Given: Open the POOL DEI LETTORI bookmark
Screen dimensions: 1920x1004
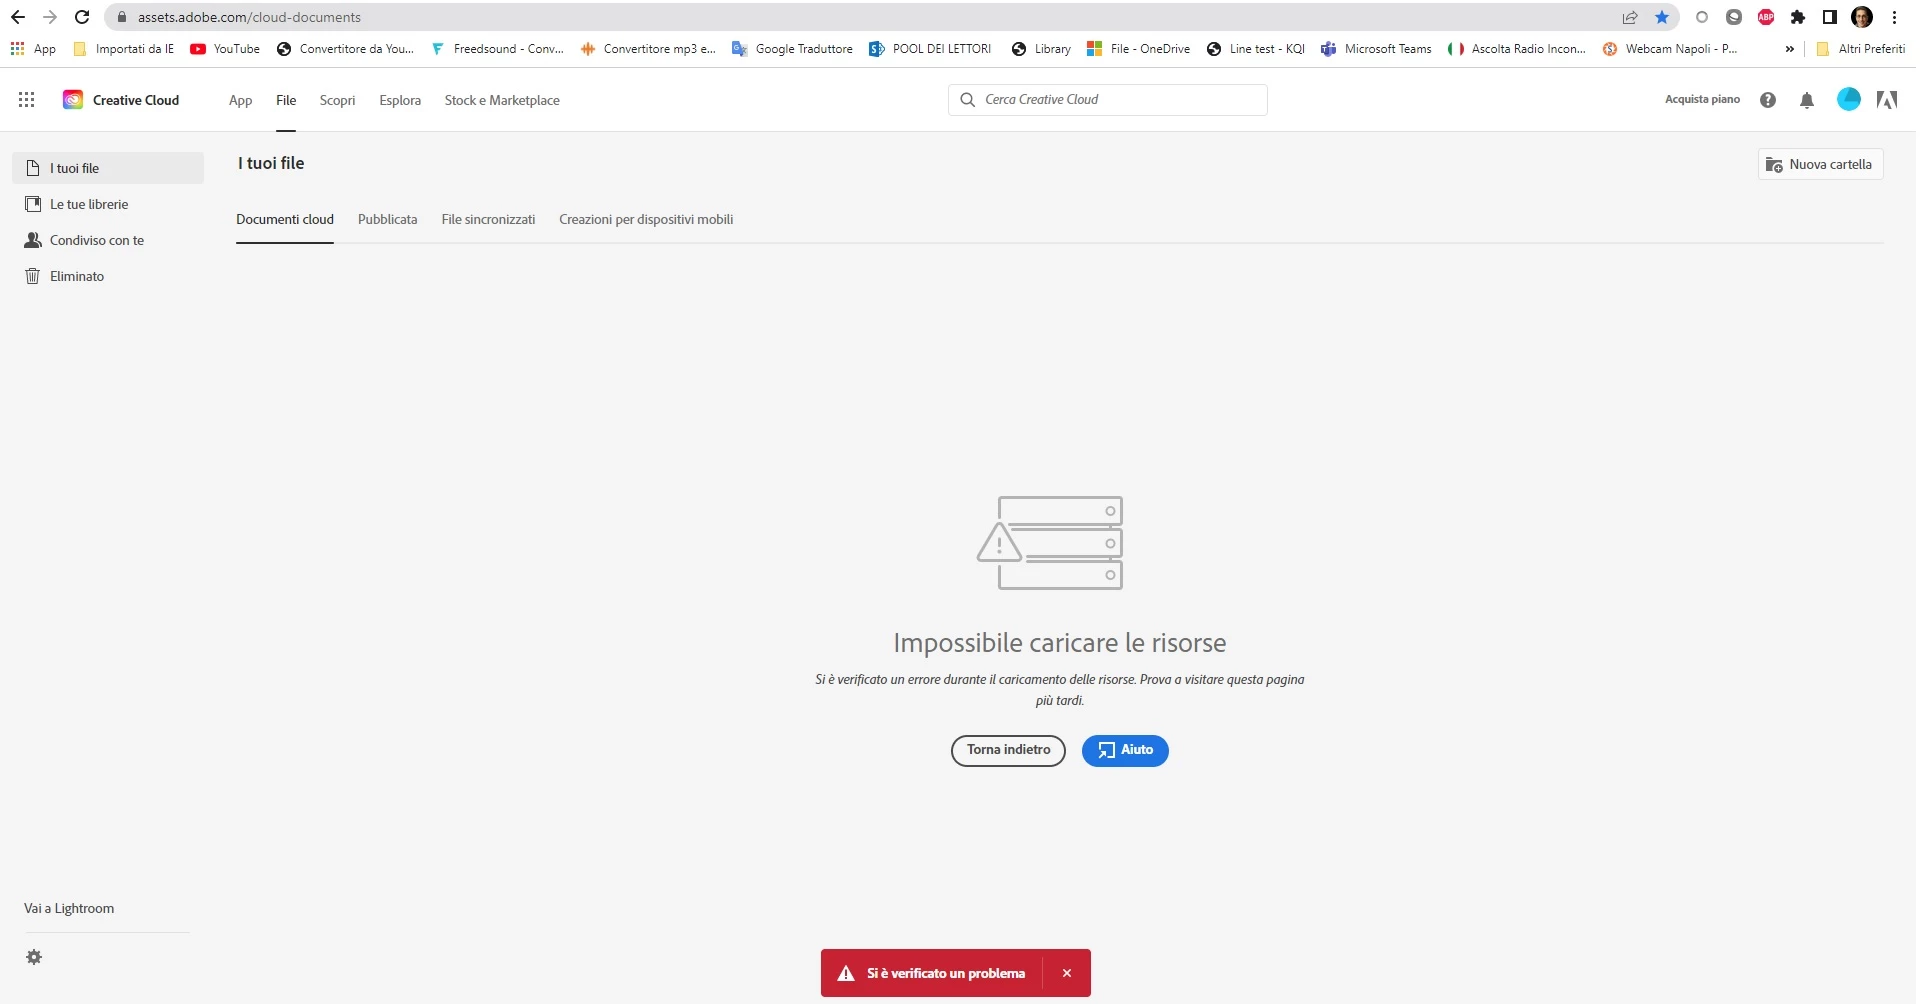Looking at the screenshot, I should tap(930, 49).
